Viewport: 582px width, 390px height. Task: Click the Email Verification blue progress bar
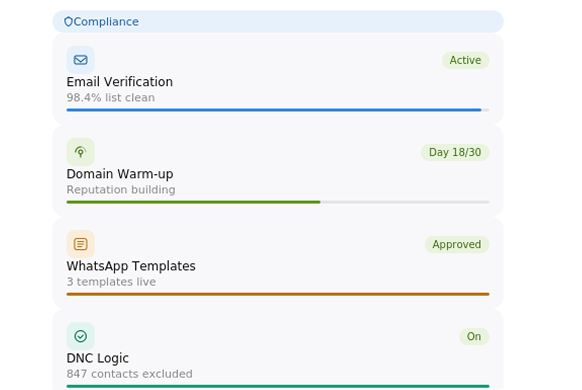pyautogui.click(x=278, y=110)
